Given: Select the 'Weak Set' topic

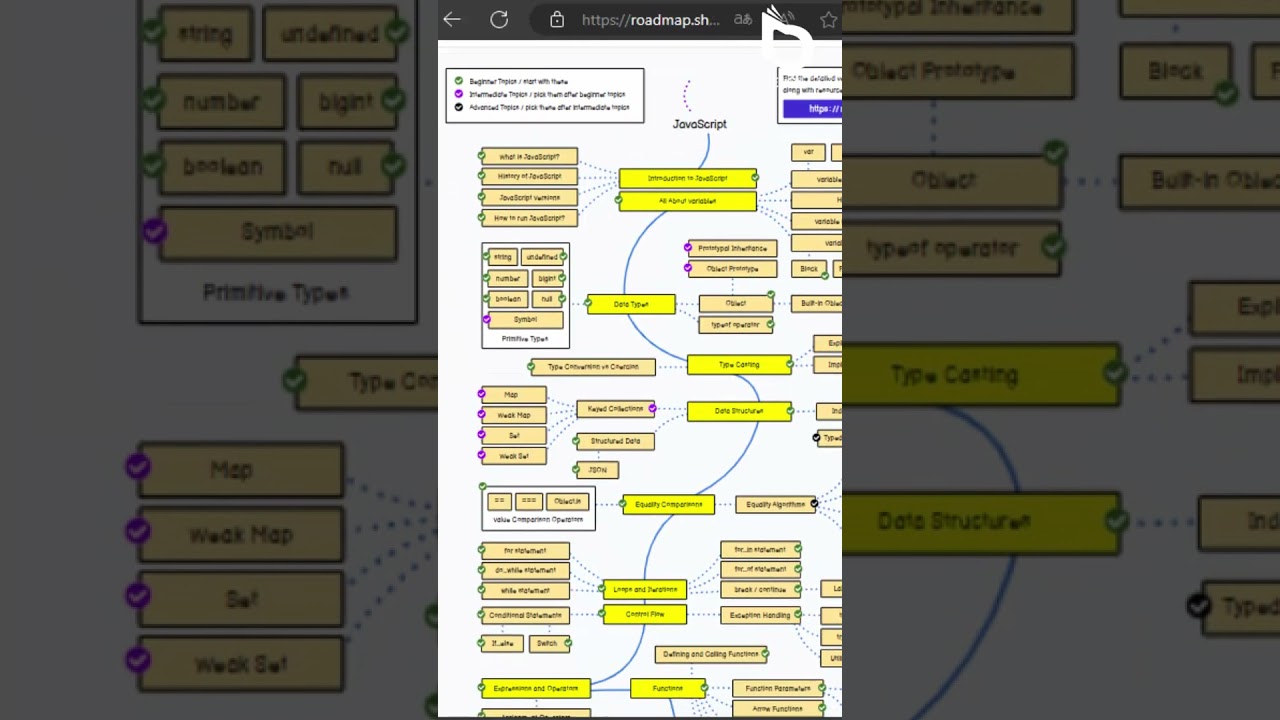Looking at the screenshot, I should 513,456.
